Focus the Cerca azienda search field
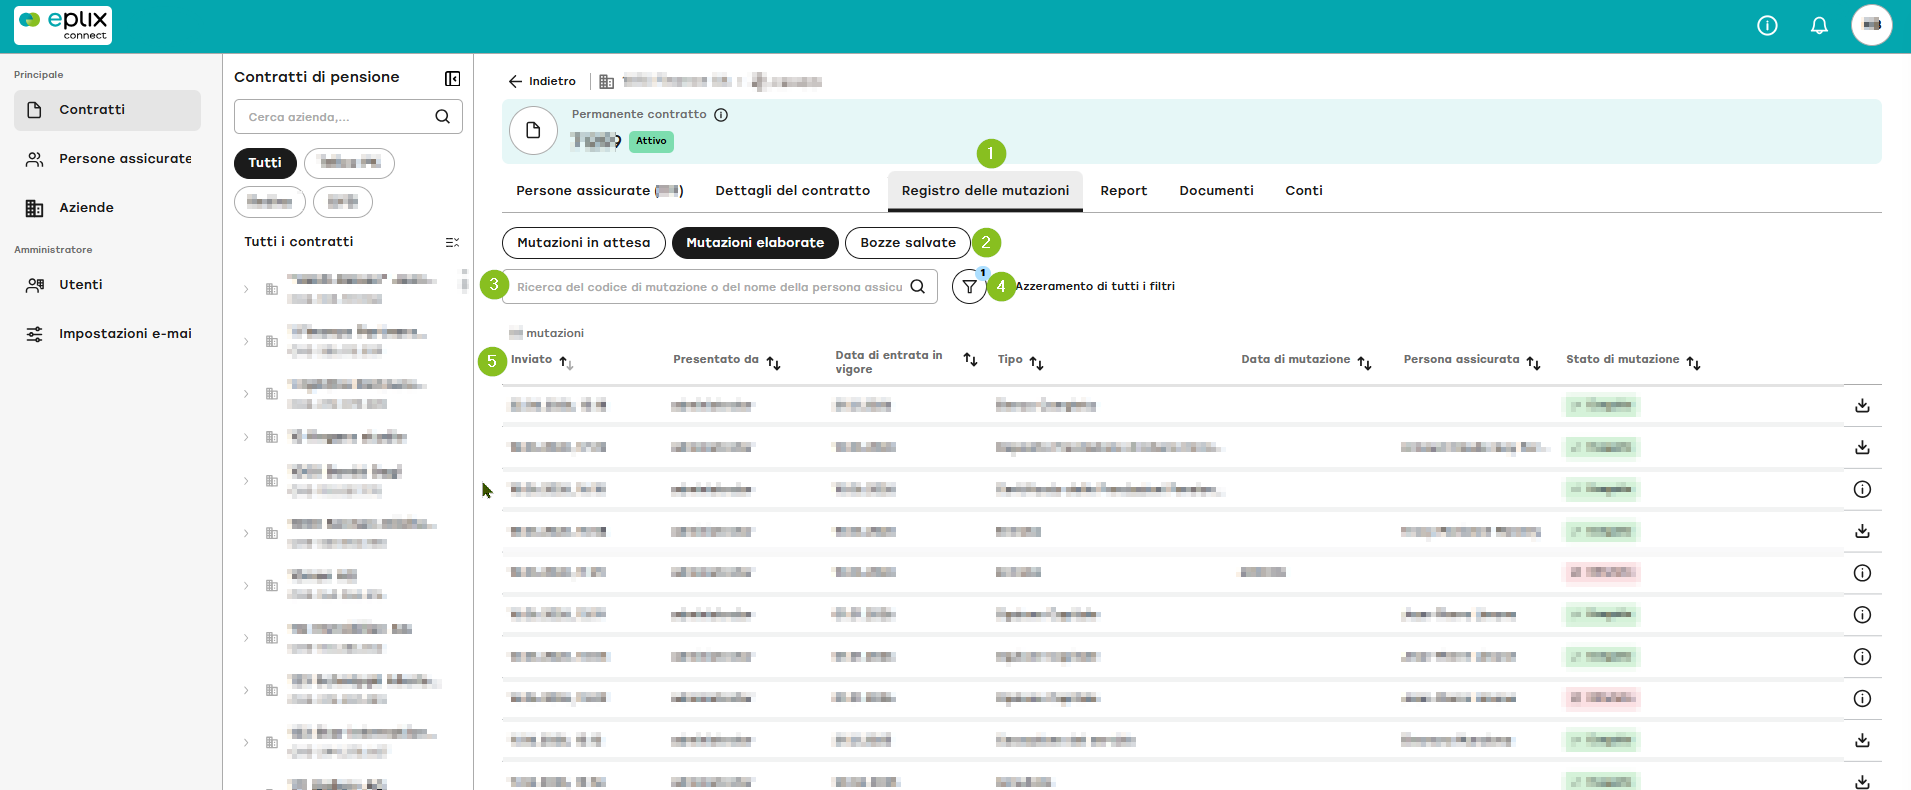Image resolution: width=1911 pixels, height=790 pixels. [348, 117]
